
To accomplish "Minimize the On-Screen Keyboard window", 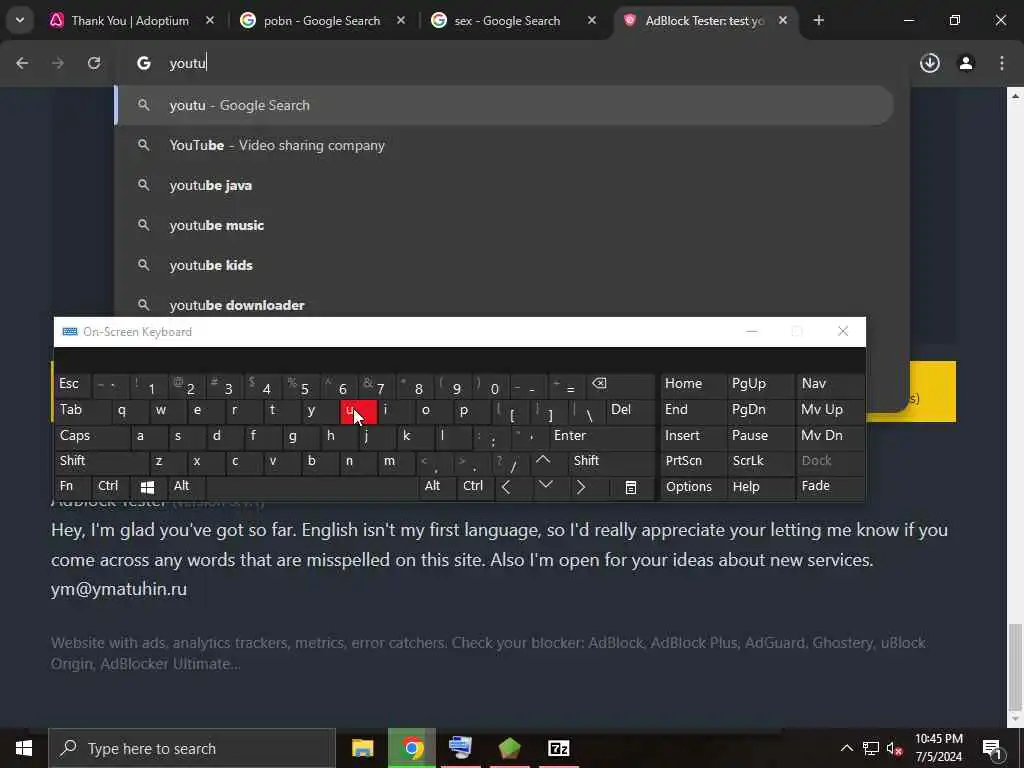I will click(x=752, y=332).
